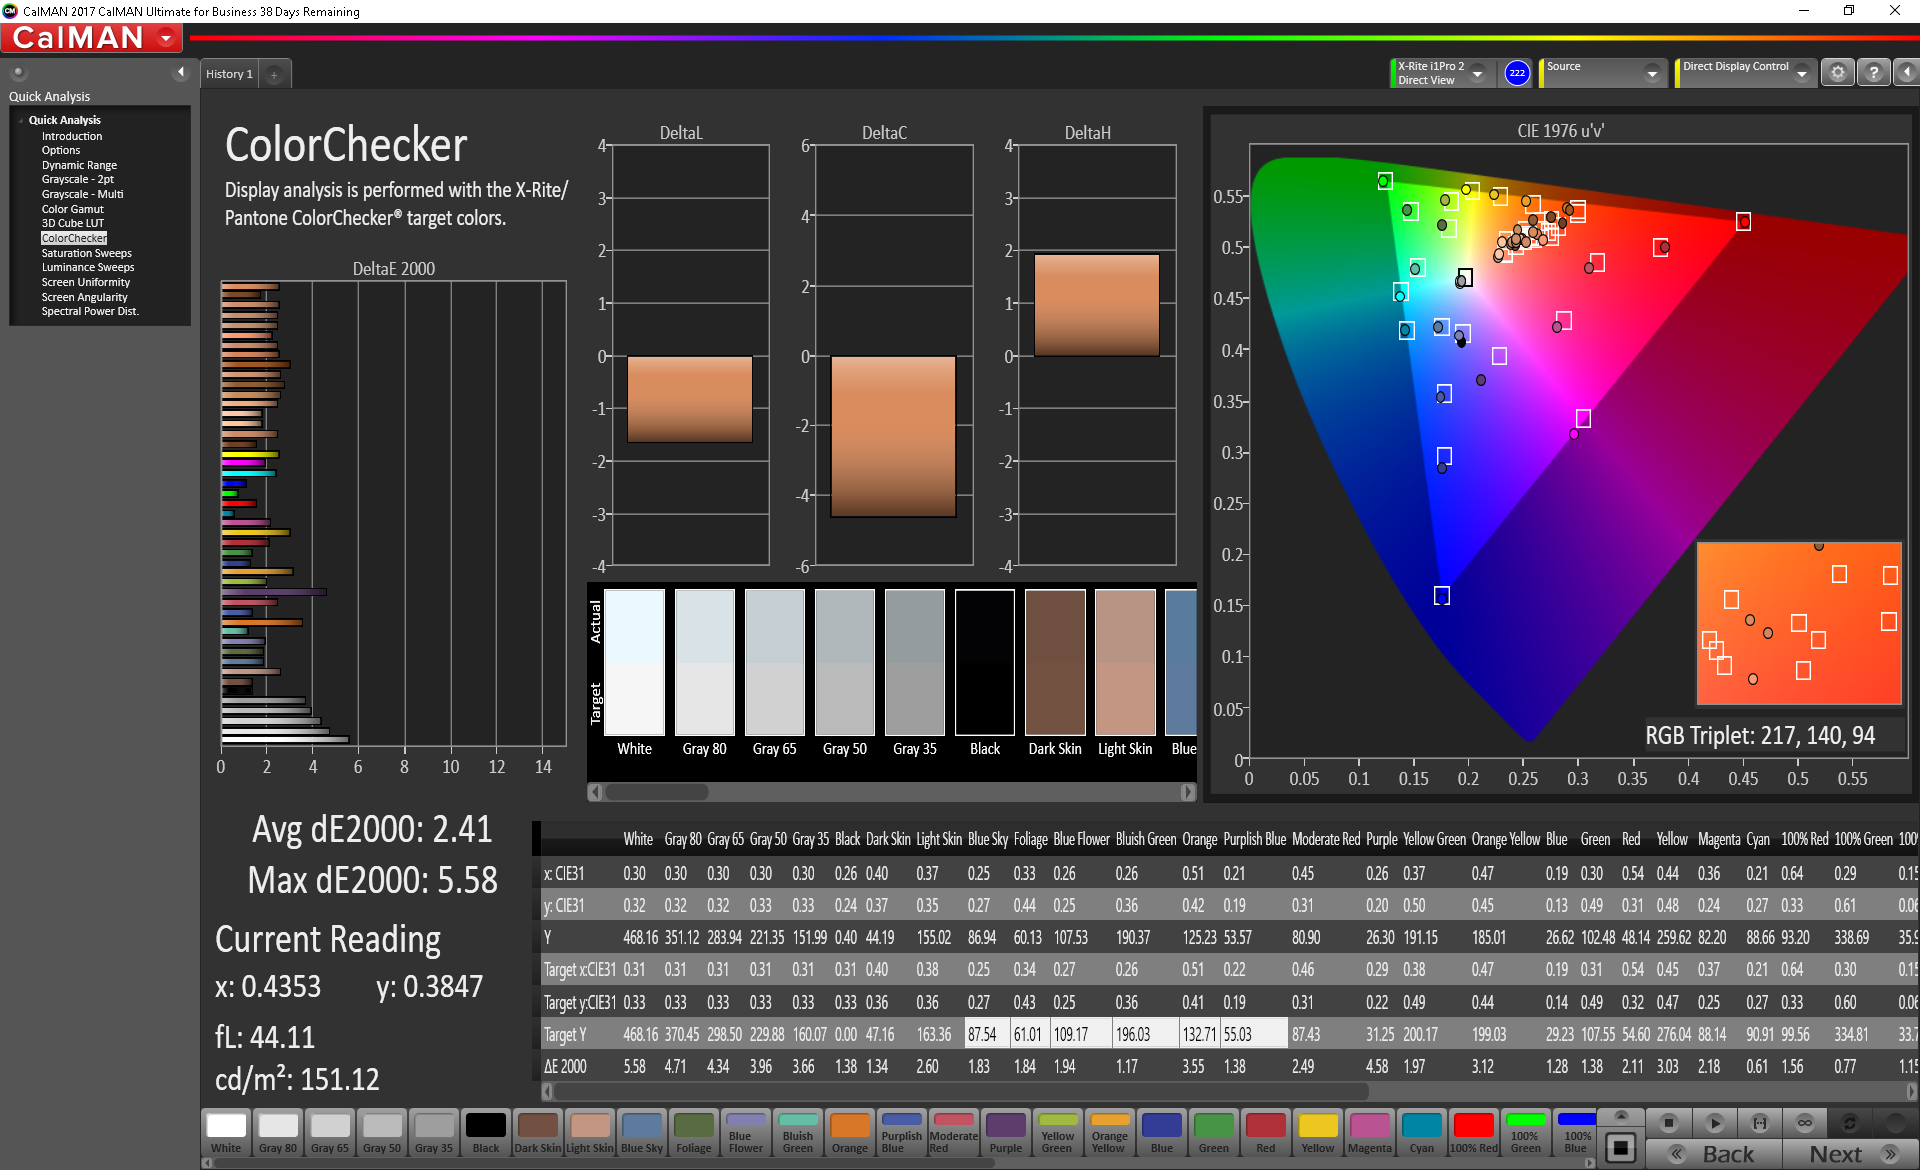
Task: Open Saturation Sweeps in the workflow list
Action: 86,253
